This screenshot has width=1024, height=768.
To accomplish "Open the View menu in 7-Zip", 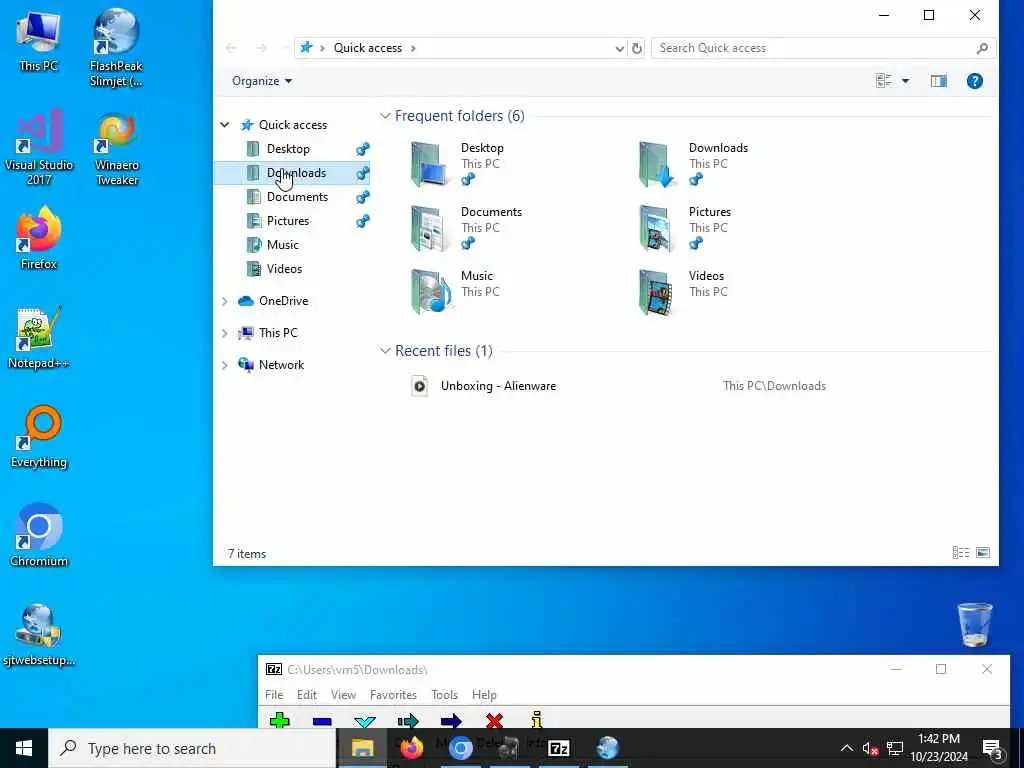I will (343, 695).
